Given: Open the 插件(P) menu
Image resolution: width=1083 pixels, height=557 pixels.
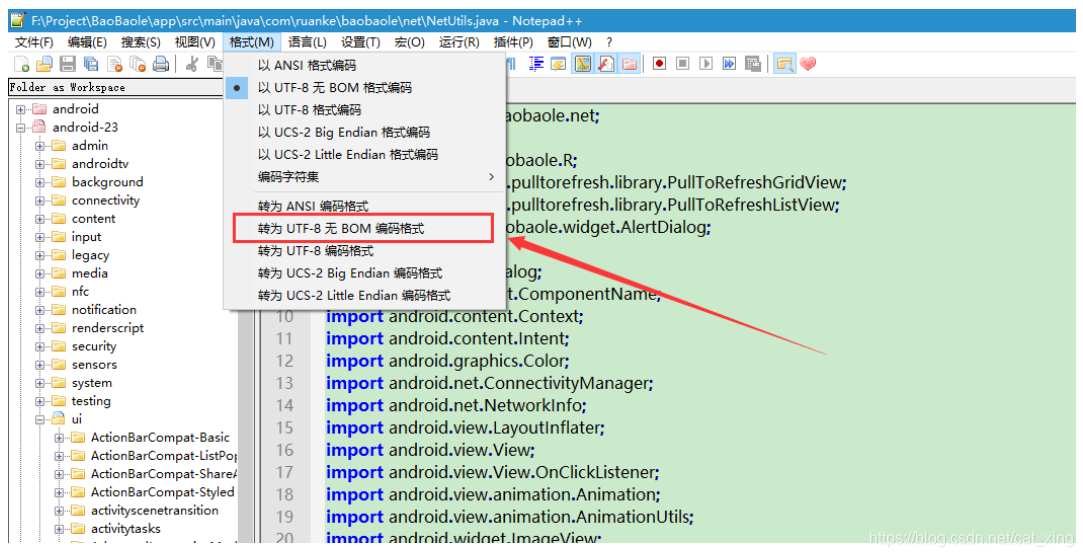Looking at the screenshot, I should point(513,42).
